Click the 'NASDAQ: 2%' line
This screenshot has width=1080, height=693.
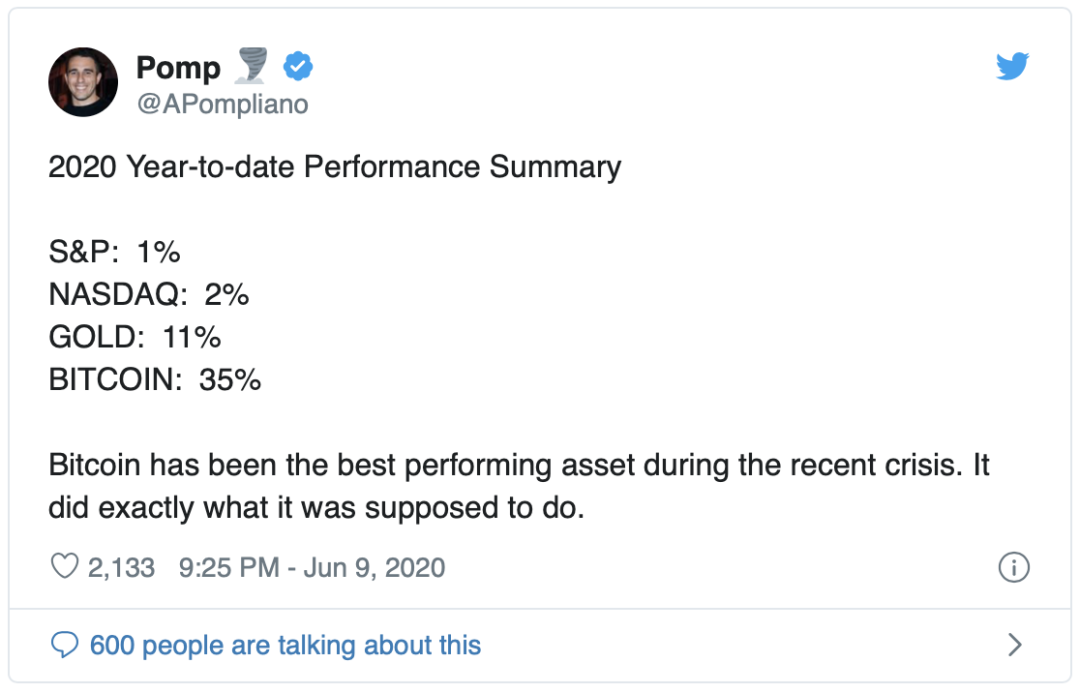[x=149, y=294]
